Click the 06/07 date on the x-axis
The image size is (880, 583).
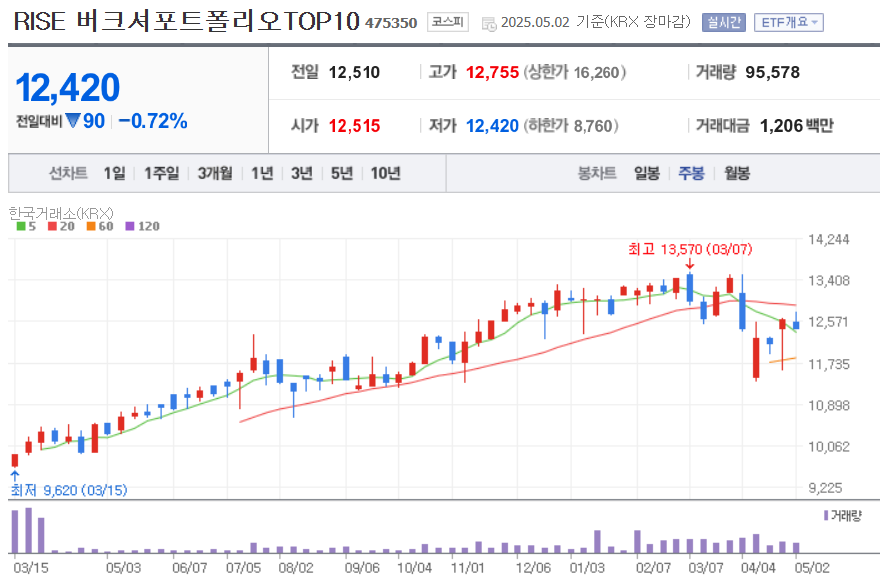[x=190, y=568]
